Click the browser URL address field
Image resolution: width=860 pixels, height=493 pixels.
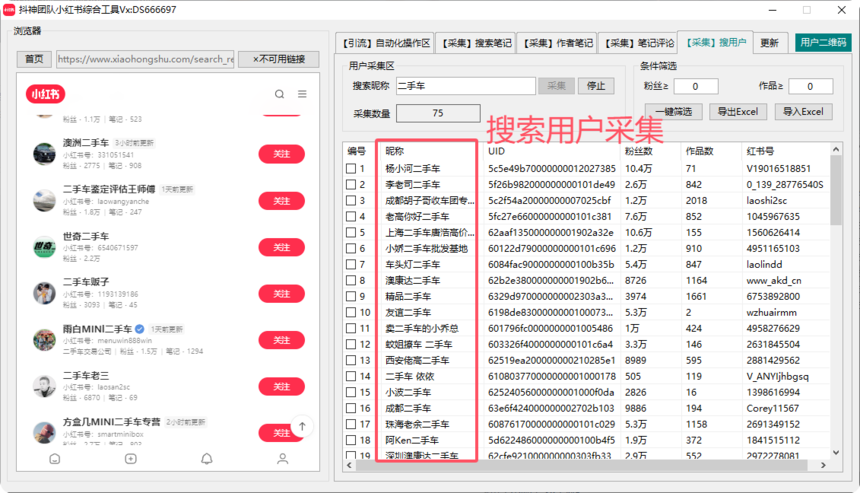[x=145, y=59]
